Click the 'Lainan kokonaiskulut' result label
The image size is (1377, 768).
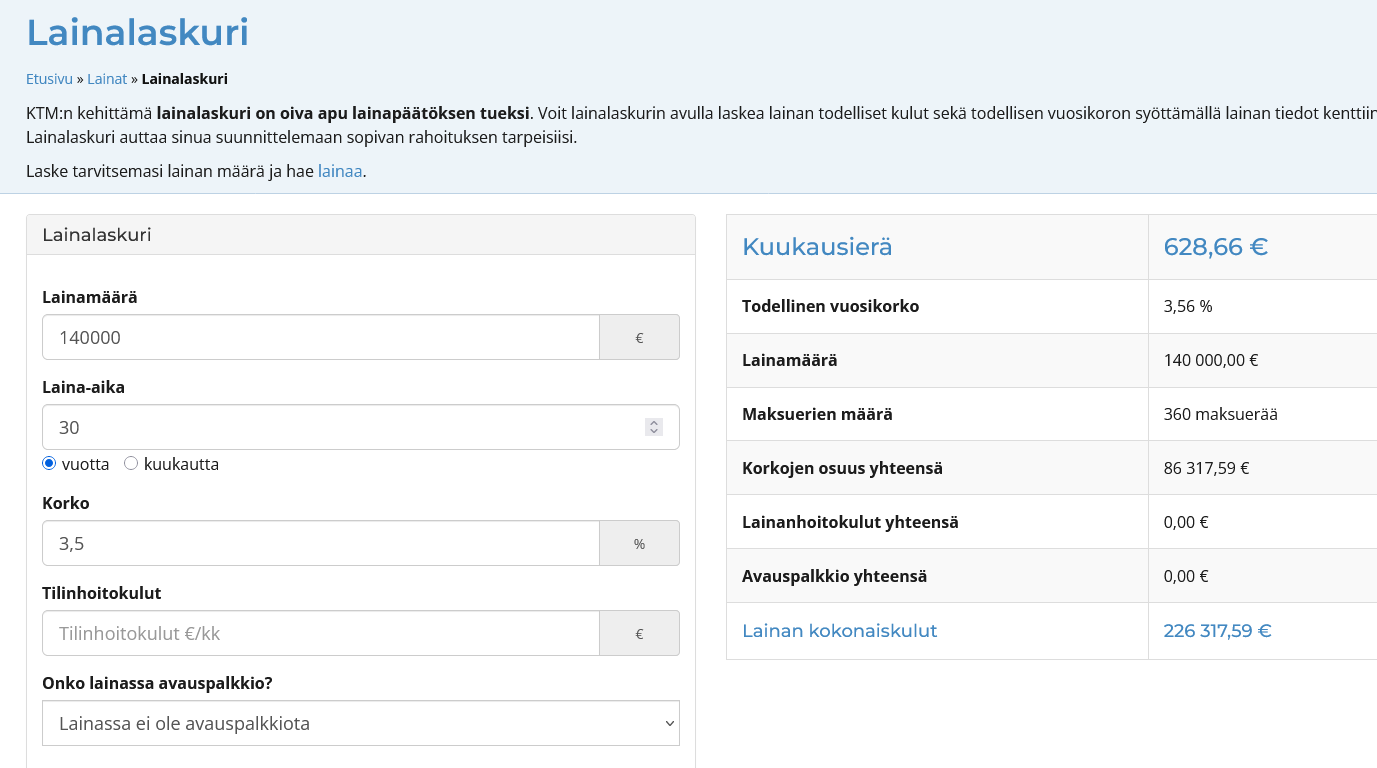(839, 631)
